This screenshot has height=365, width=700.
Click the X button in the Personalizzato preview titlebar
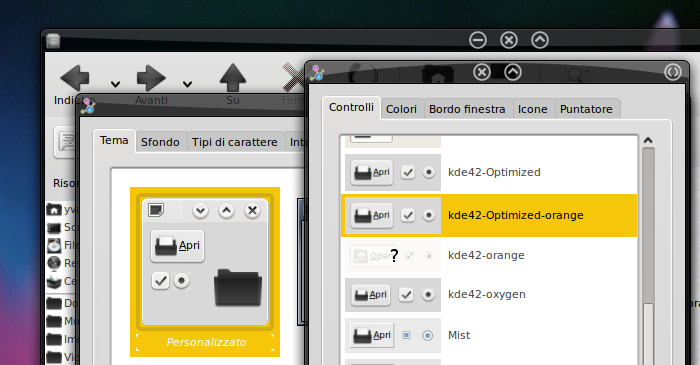tap(252, 211)
